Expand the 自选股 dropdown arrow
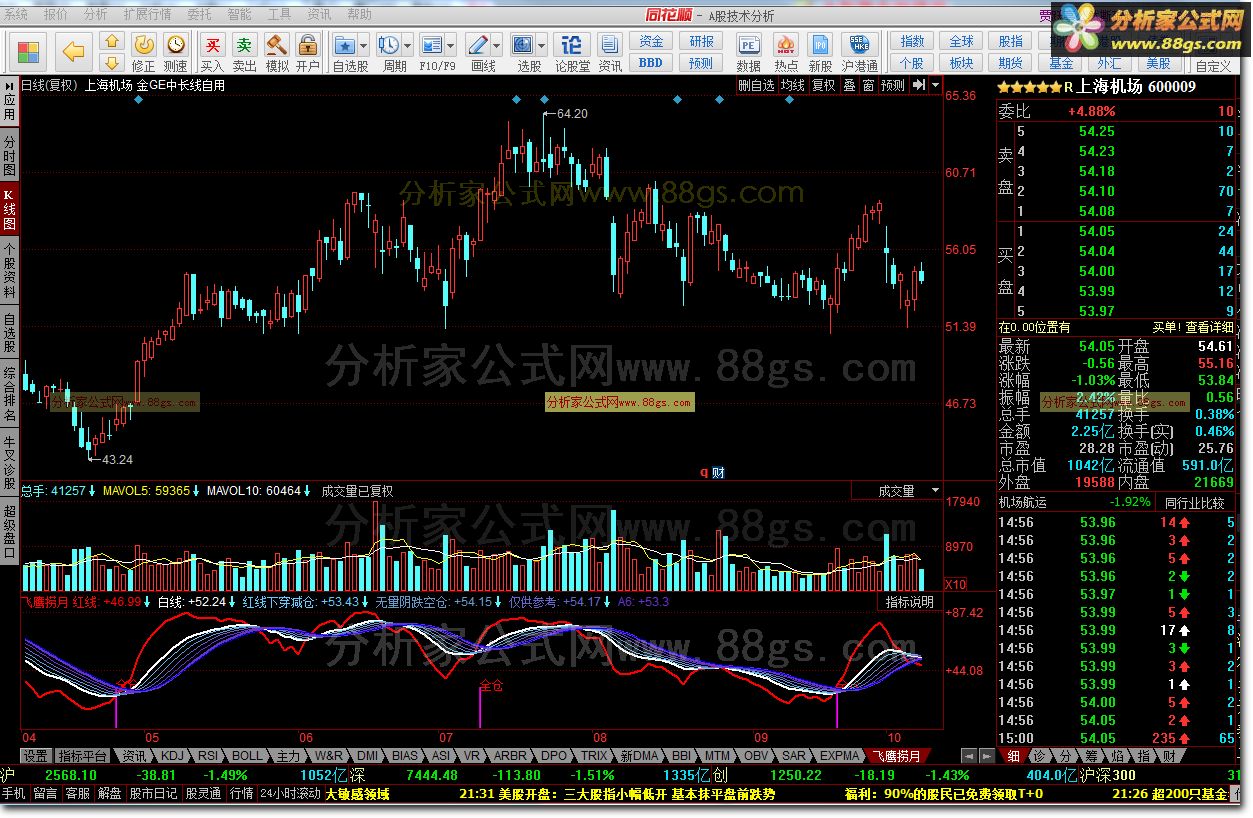This screenshot has height=818, width=1253. click(363, 46)
